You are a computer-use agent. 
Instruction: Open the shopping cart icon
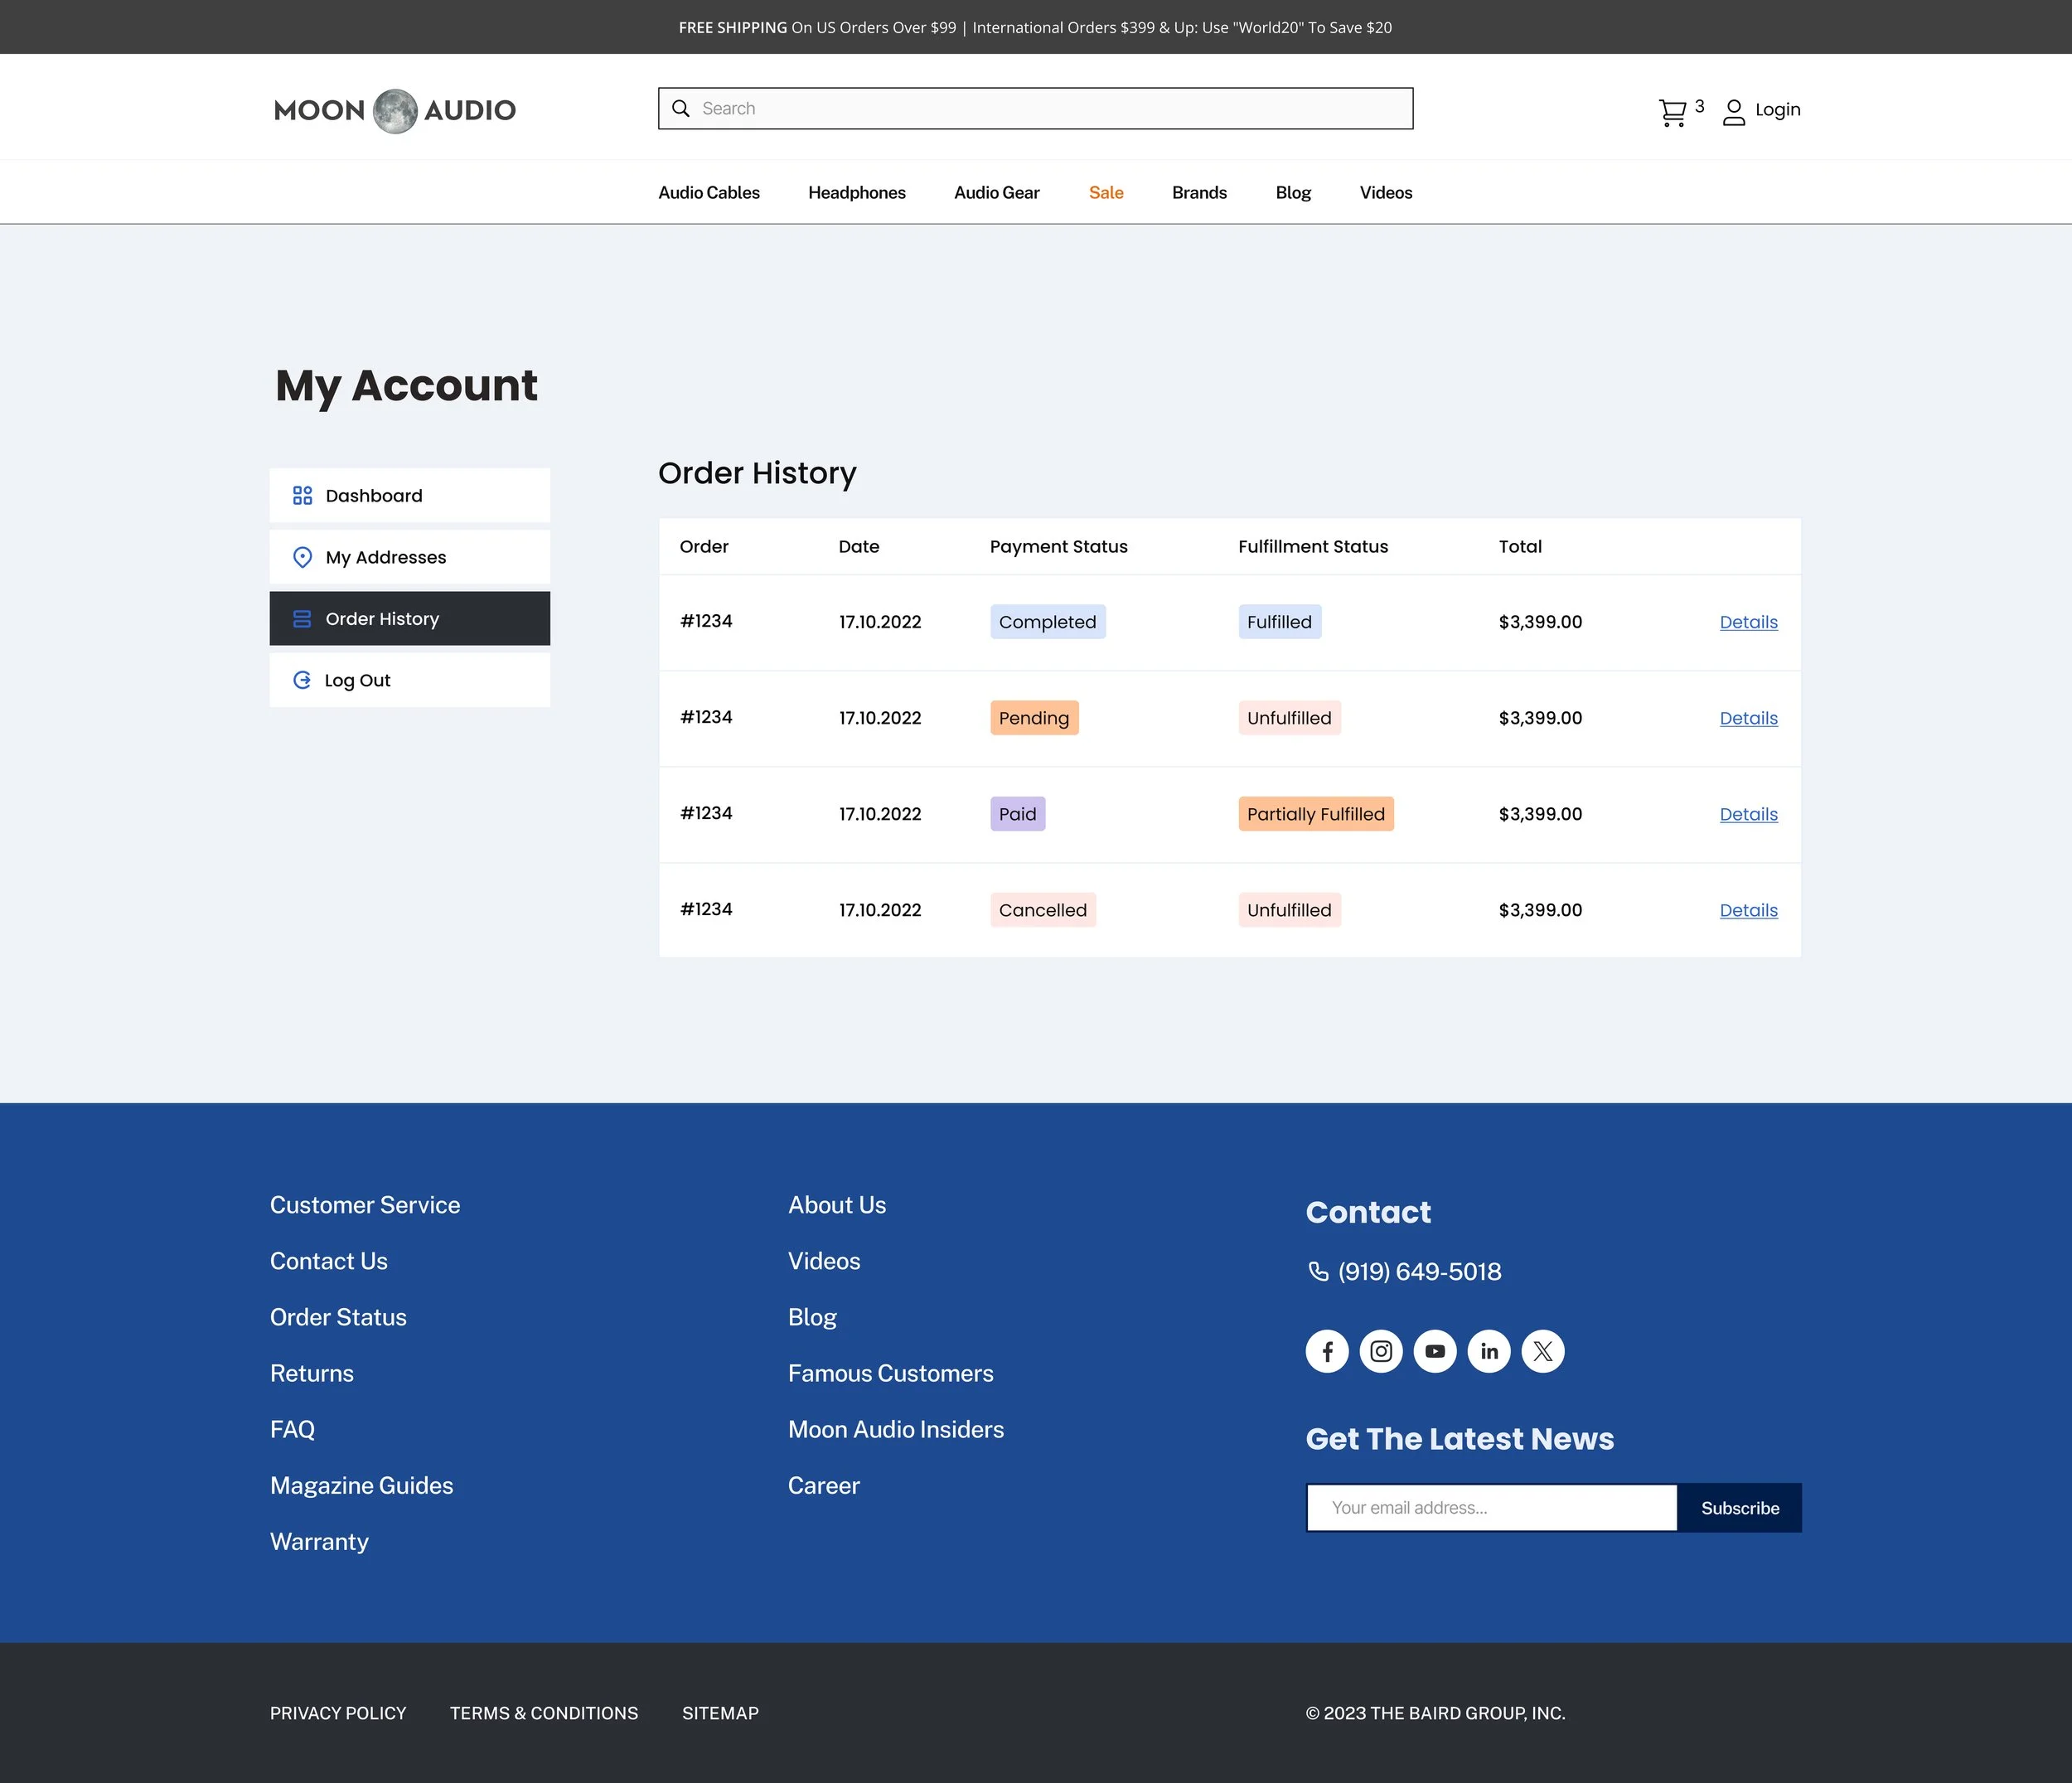click(1672, 112)
